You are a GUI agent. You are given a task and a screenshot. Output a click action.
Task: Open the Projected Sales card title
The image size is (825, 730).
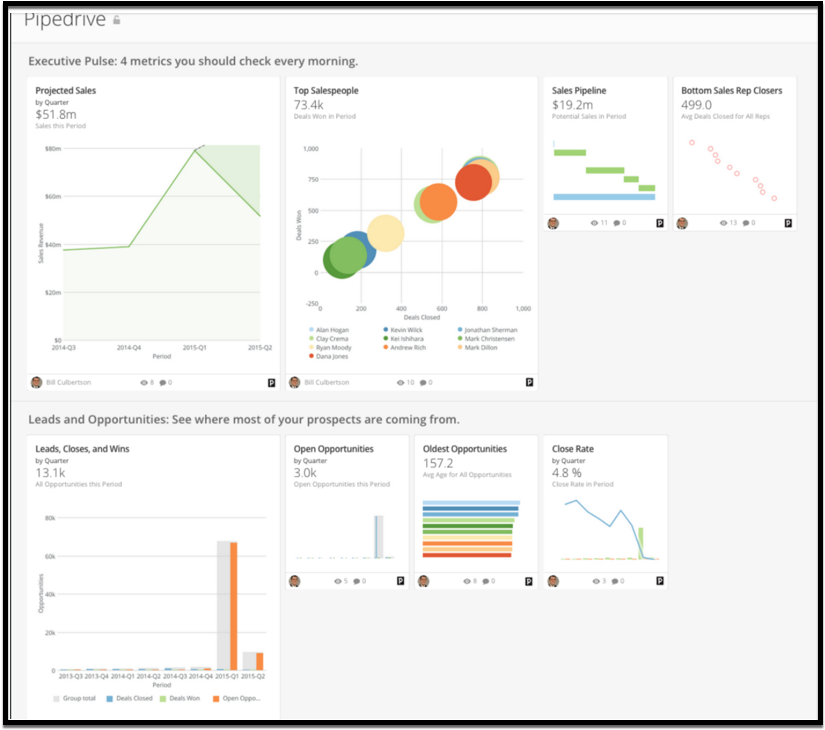pos(66,91)
